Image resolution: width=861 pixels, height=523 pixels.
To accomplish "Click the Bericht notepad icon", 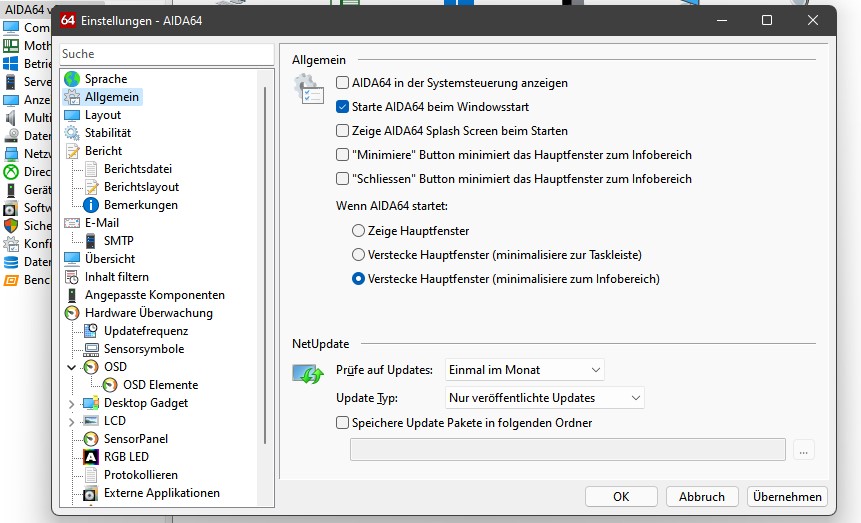I will (x=72, y=151).
